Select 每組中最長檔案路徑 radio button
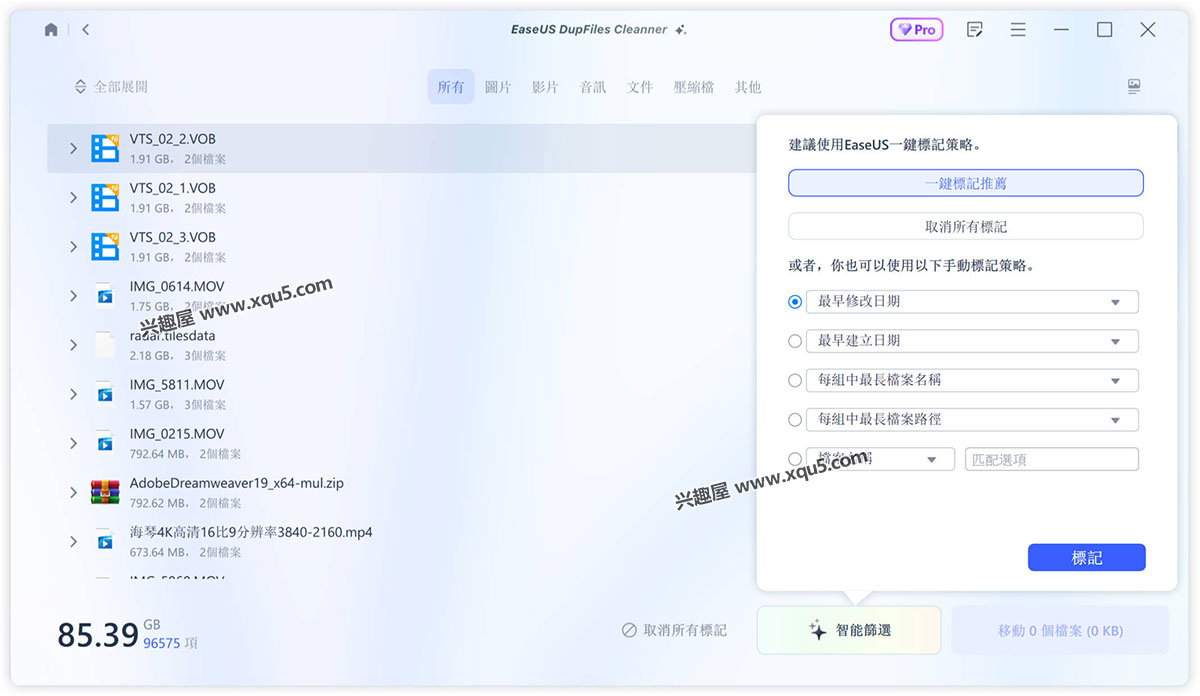This screenshot has width=1200, height=696. (795, 420)
